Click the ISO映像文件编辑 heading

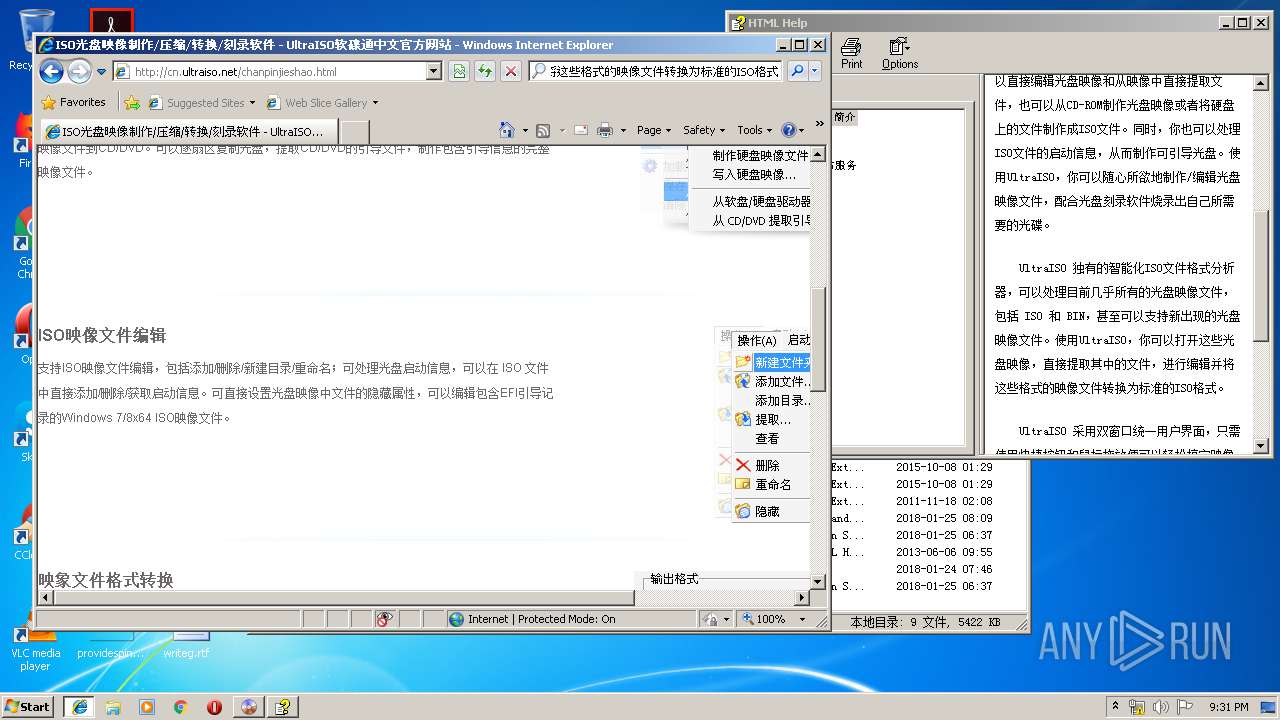click(x=102, y=335)
